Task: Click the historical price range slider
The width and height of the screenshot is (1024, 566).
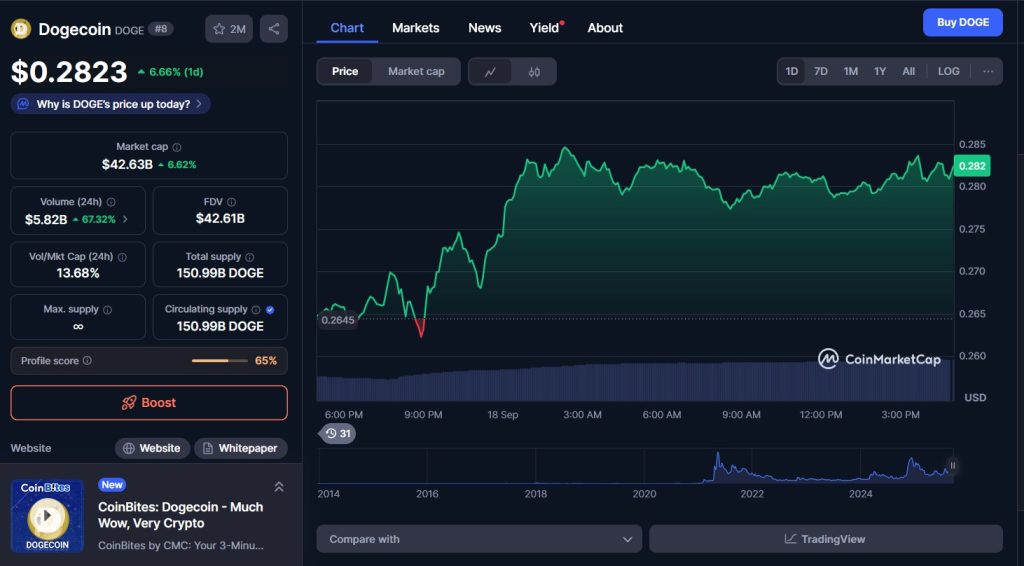Action: 635,467
